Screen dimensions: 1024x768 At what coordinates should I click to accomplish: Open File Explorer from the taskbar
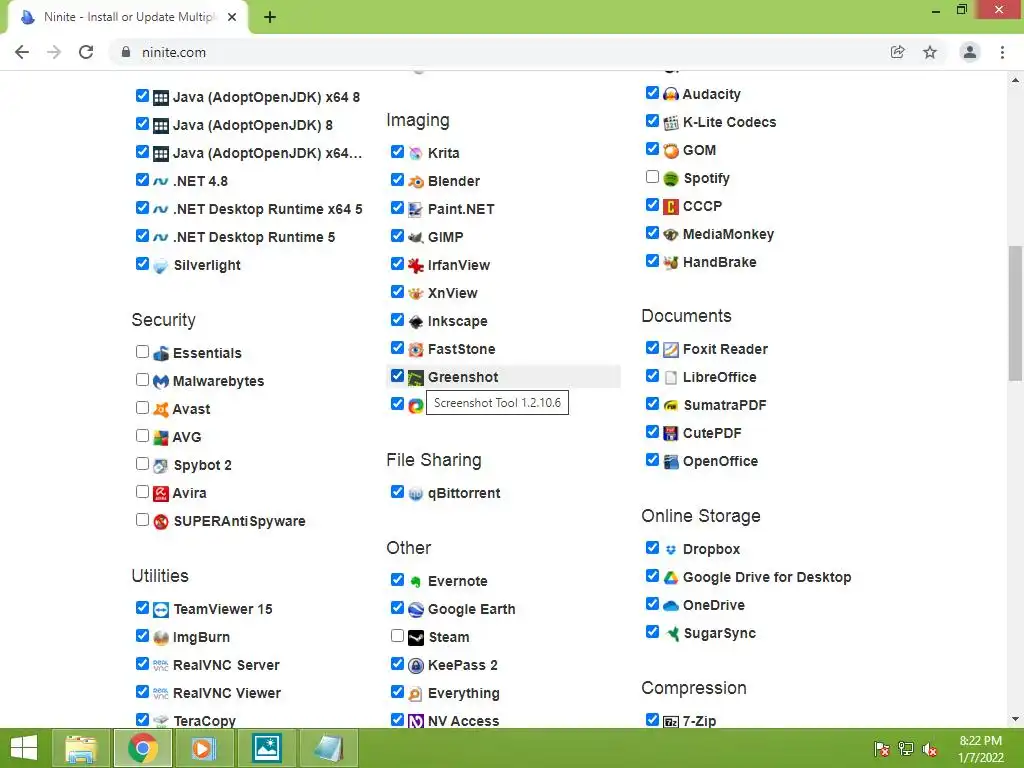point(80,748)
